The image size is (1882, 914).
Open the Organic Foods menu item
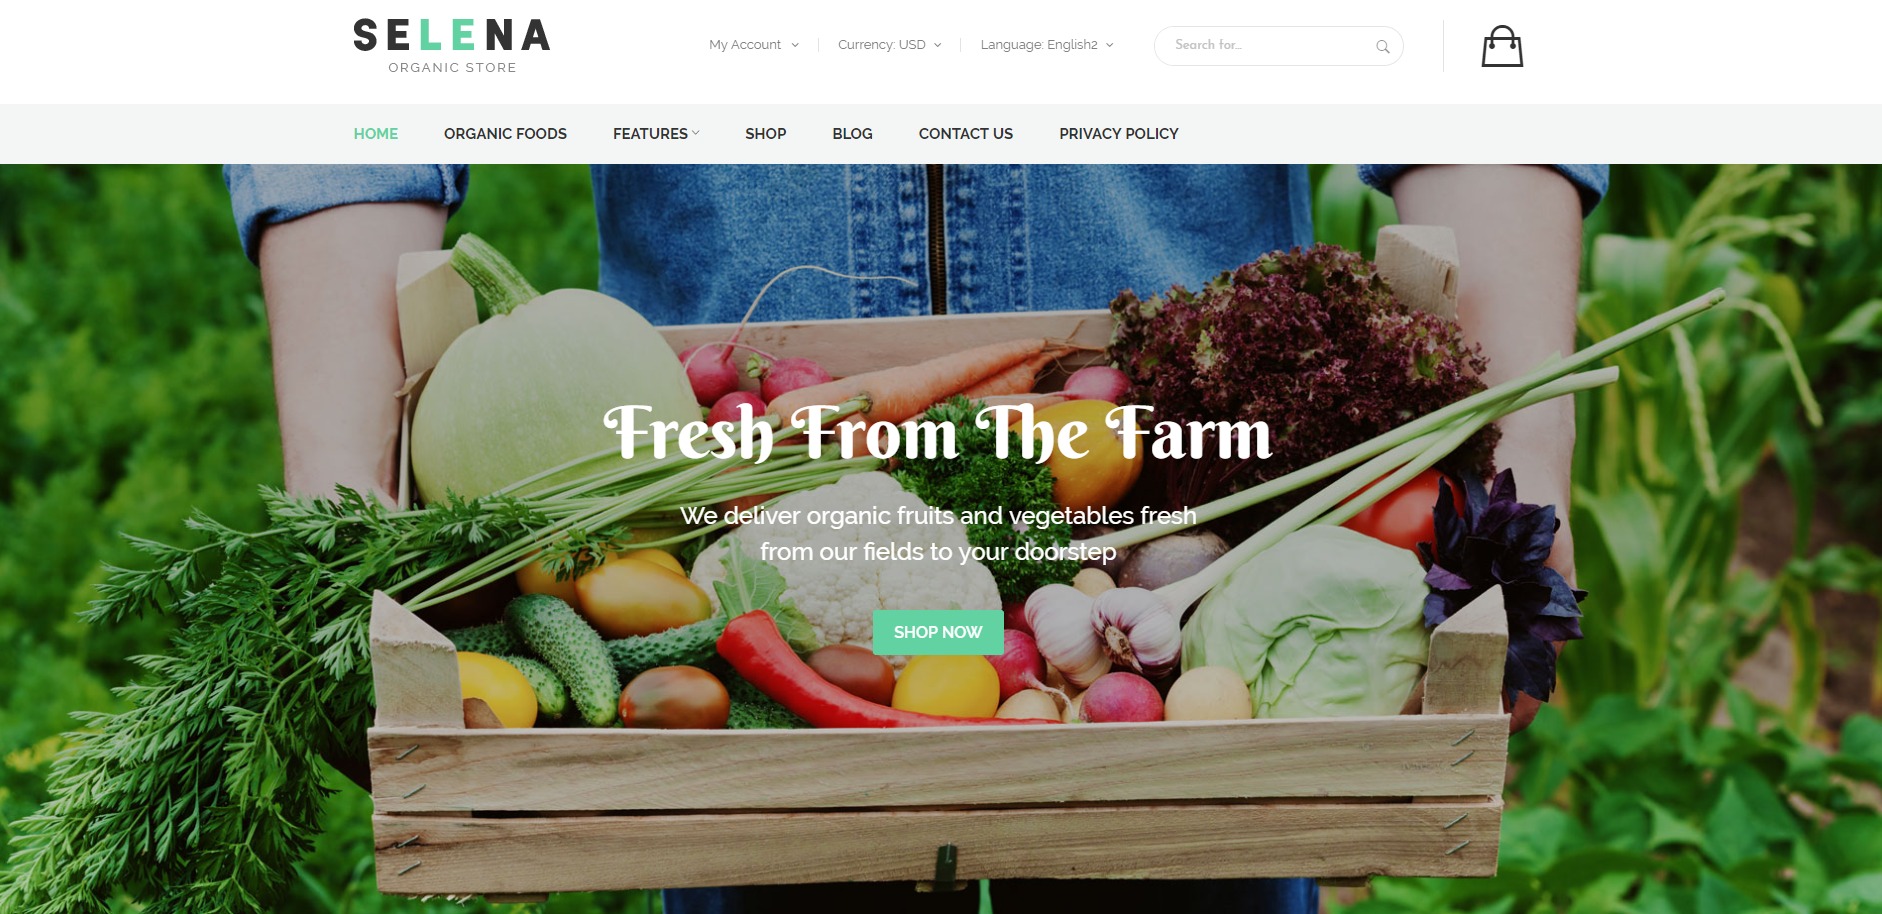(505, 134)
